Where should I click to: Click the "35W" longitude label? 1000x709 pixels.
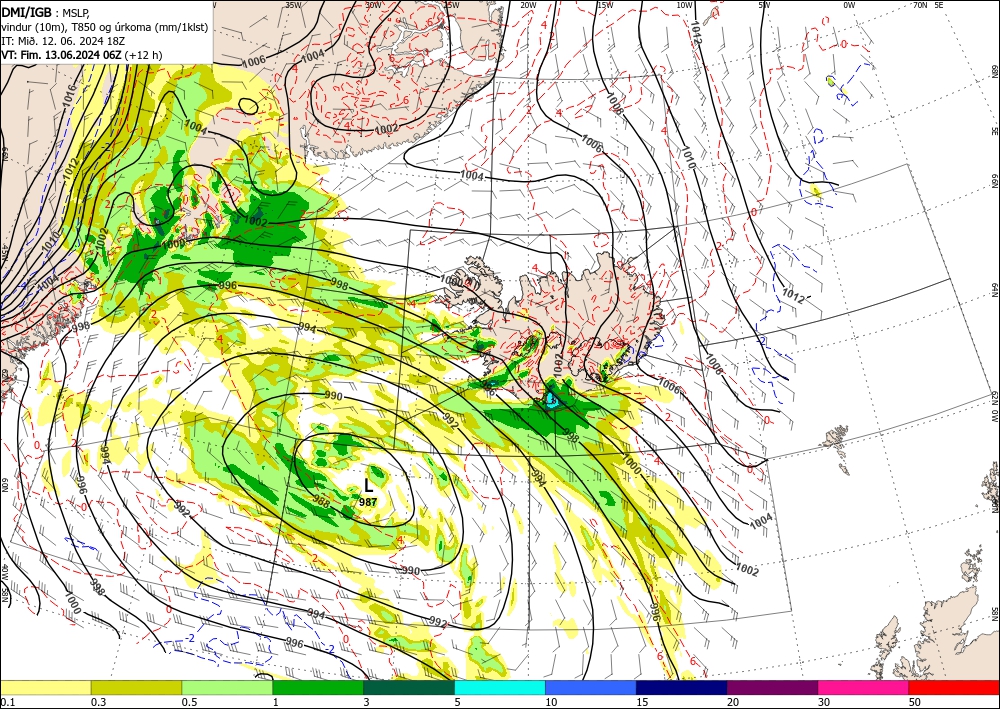293,4
